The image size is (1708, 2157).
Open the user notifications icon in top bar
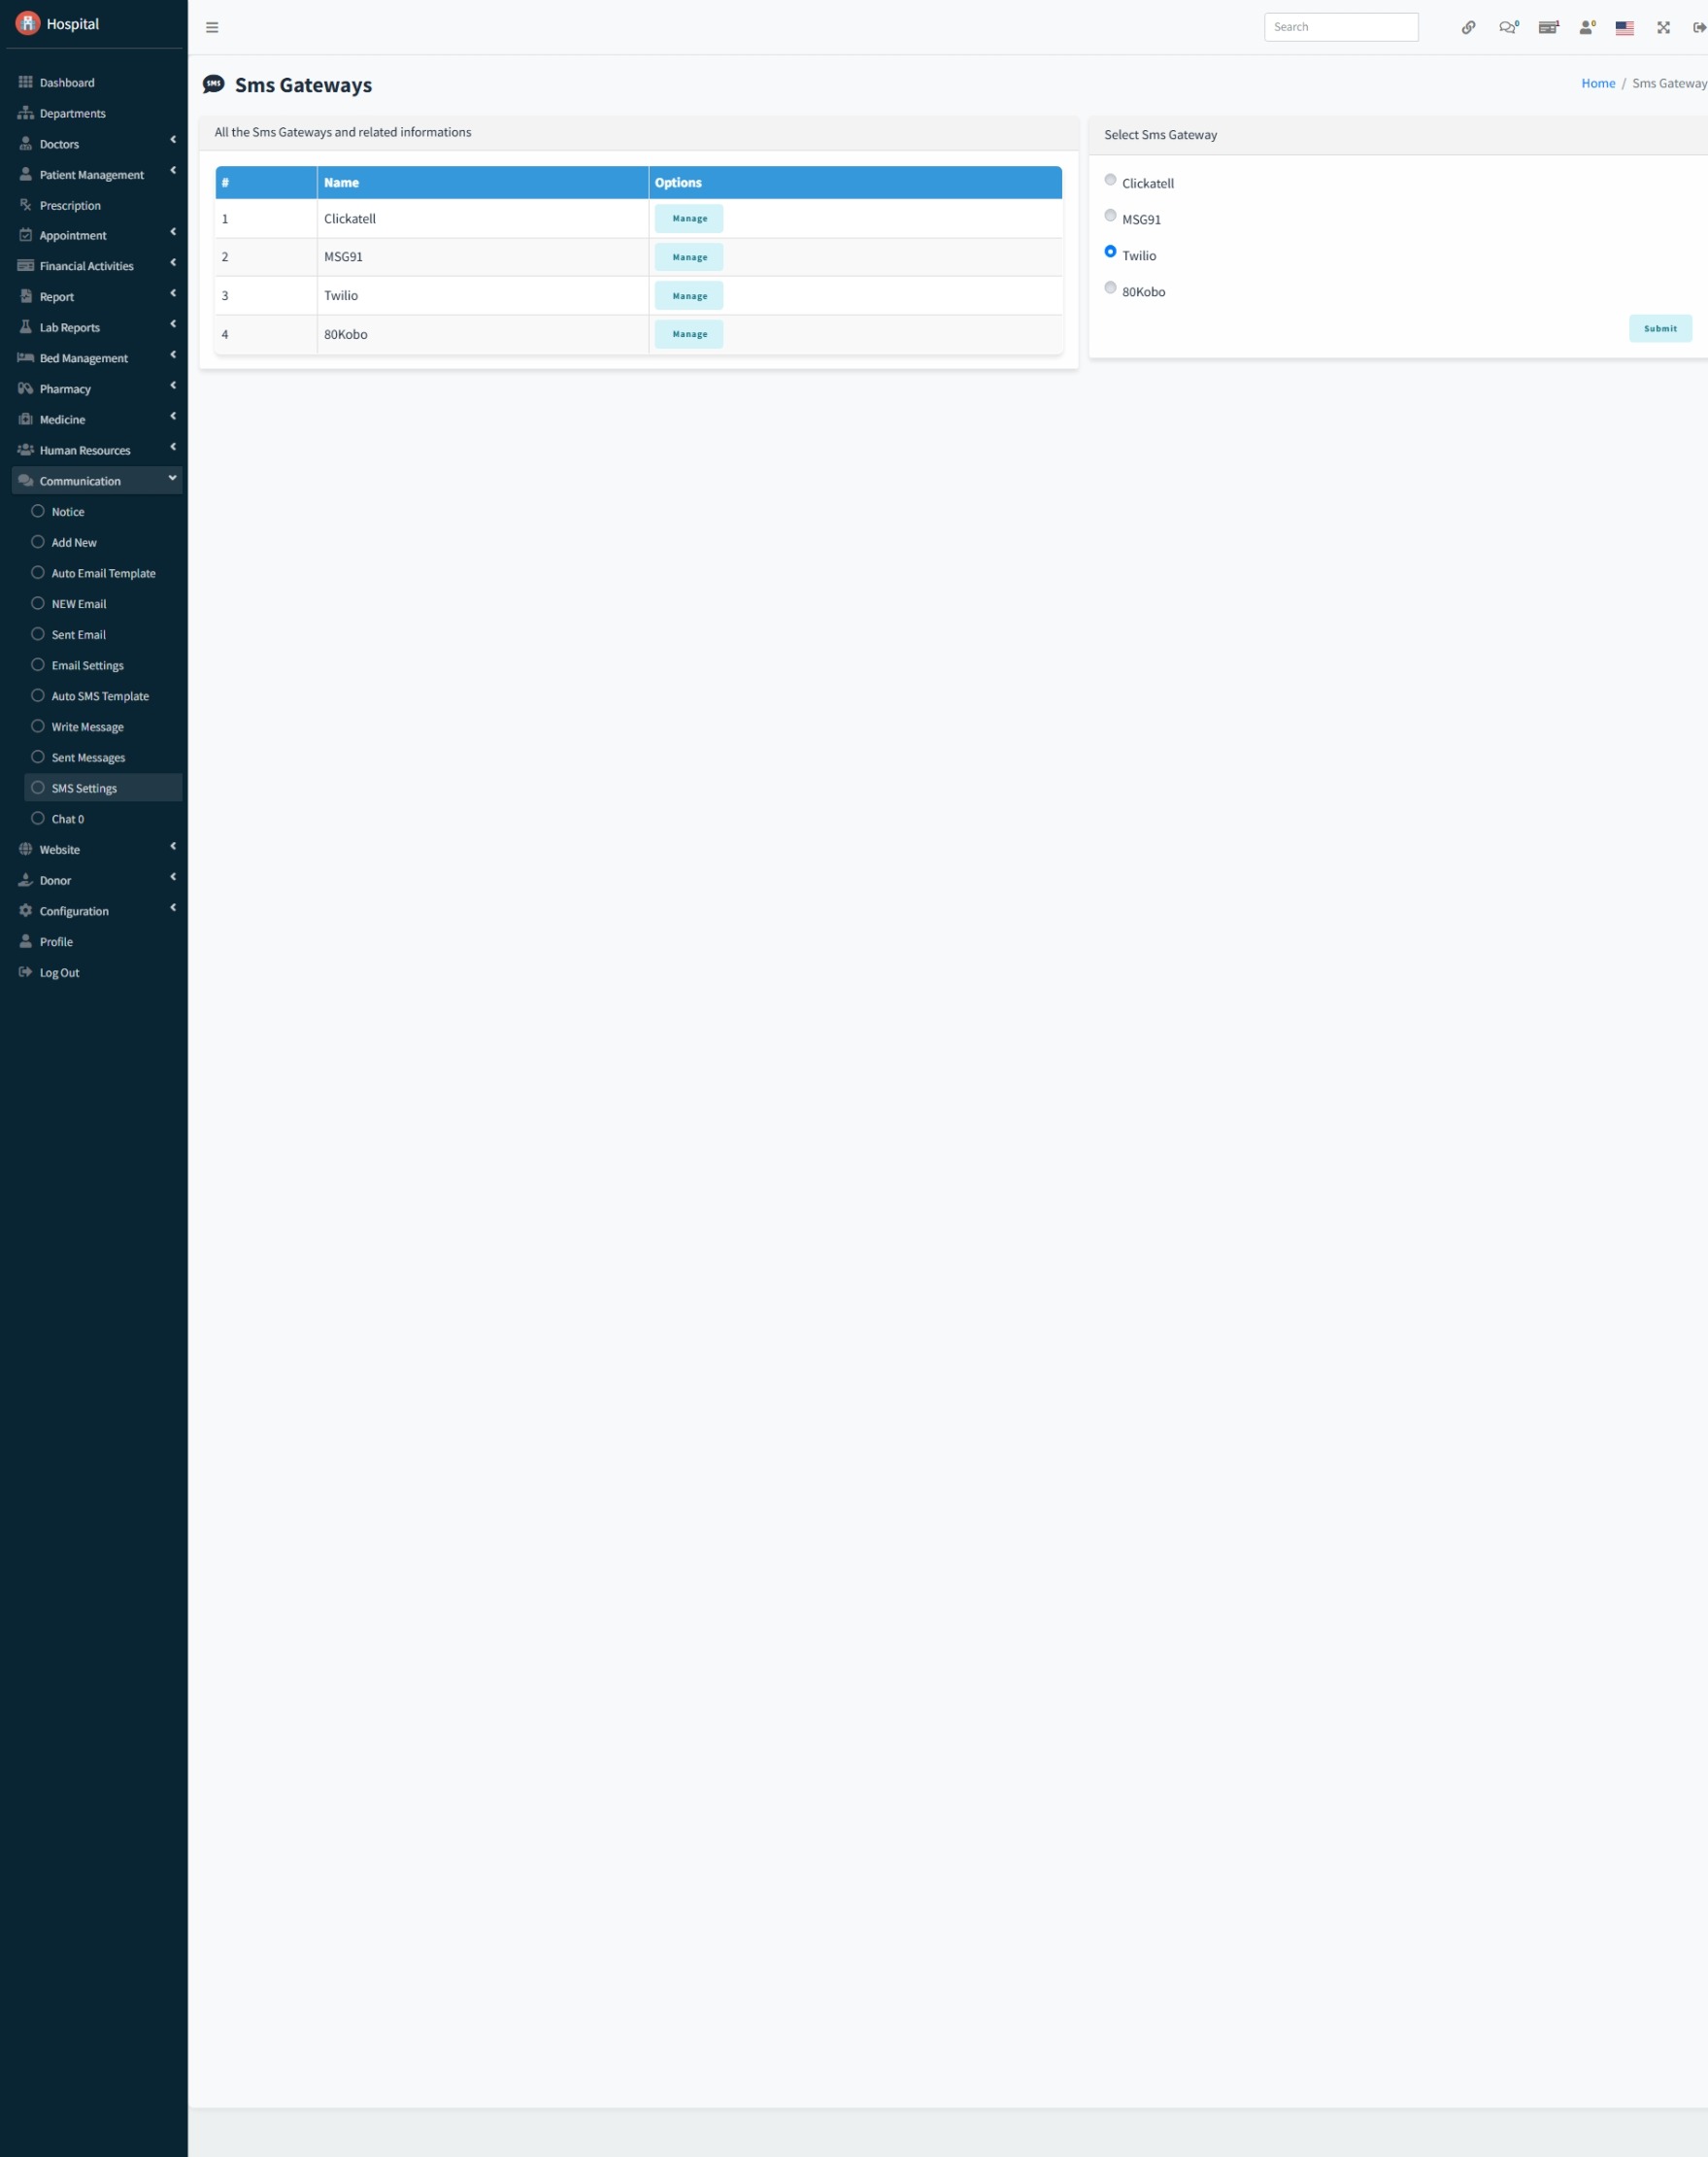pos(1587,28)
